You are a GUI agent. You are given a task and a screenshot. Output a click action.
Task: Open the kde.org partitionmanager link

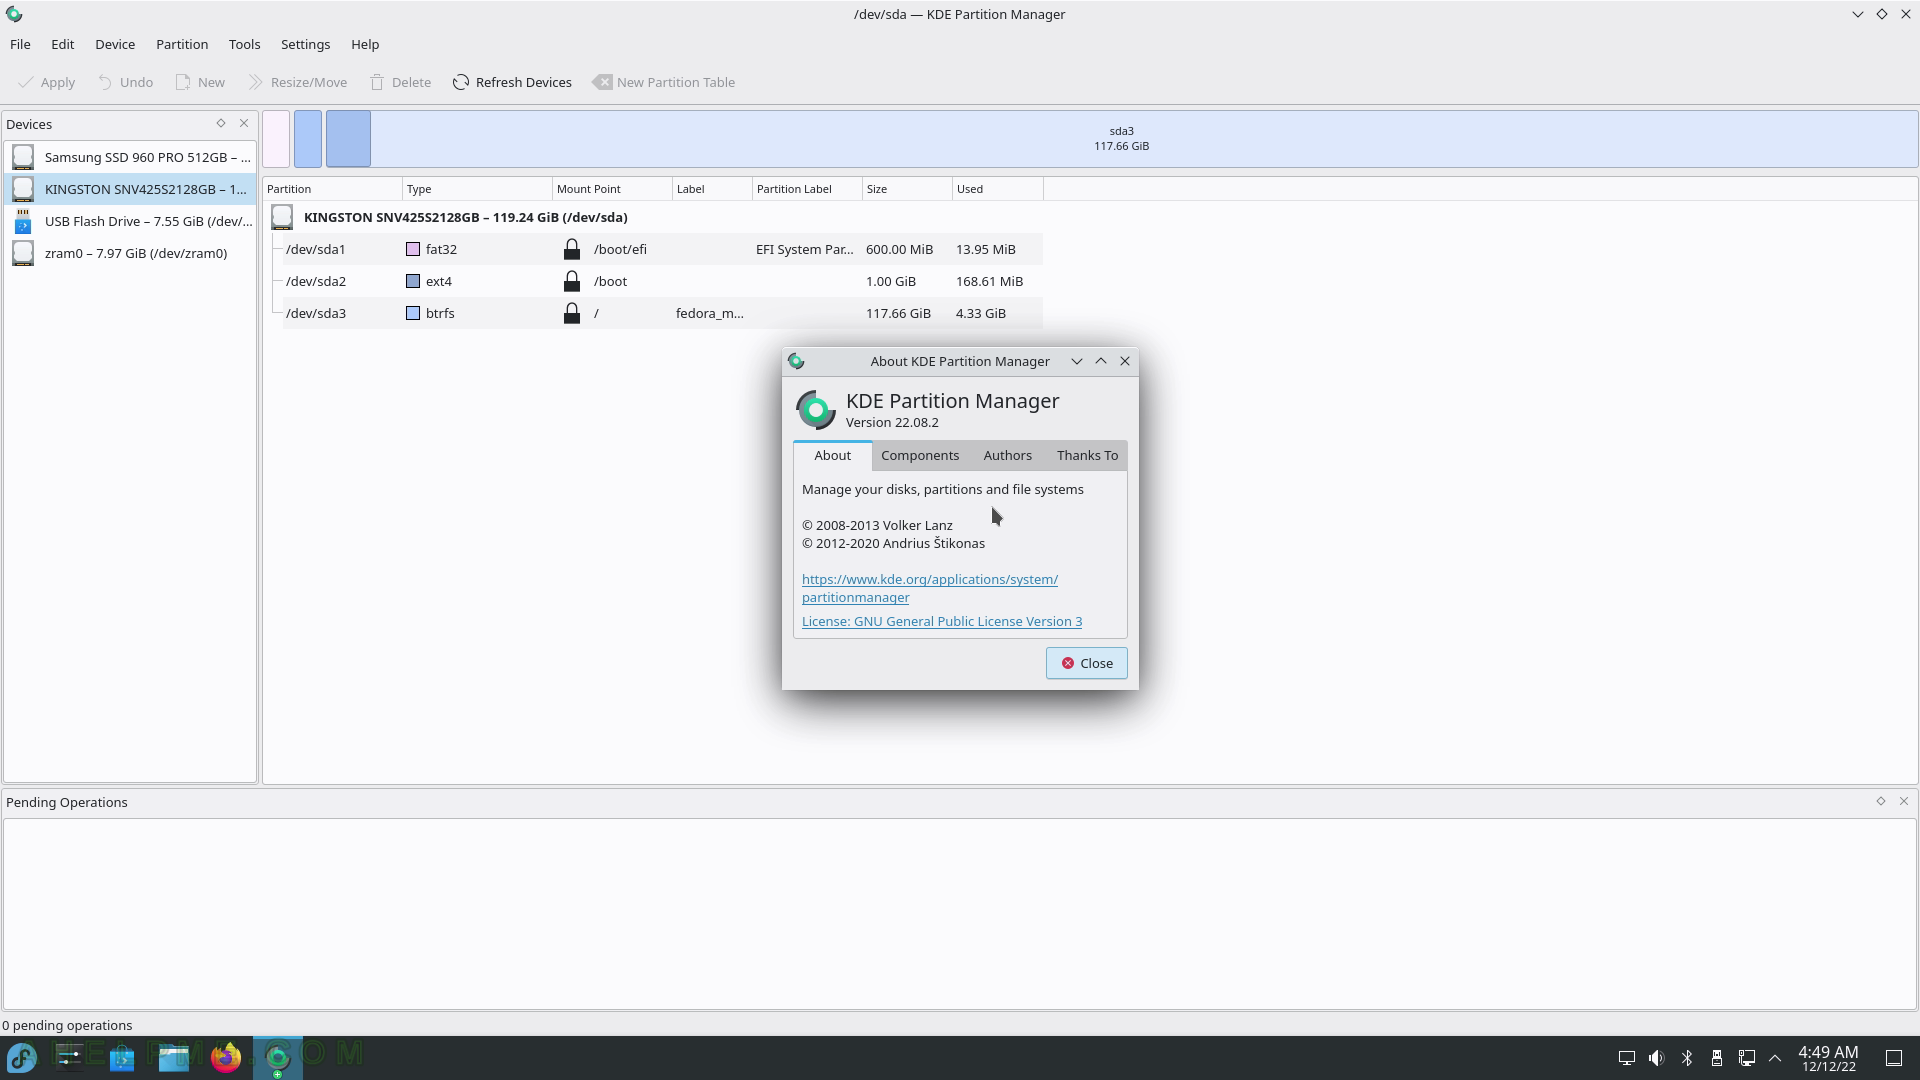pyautogui.click(x=929, y=588)
